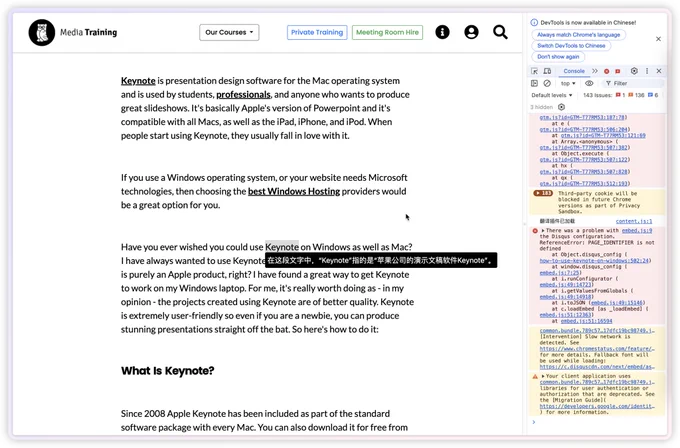Follow the professionals link

pos(243,95)
